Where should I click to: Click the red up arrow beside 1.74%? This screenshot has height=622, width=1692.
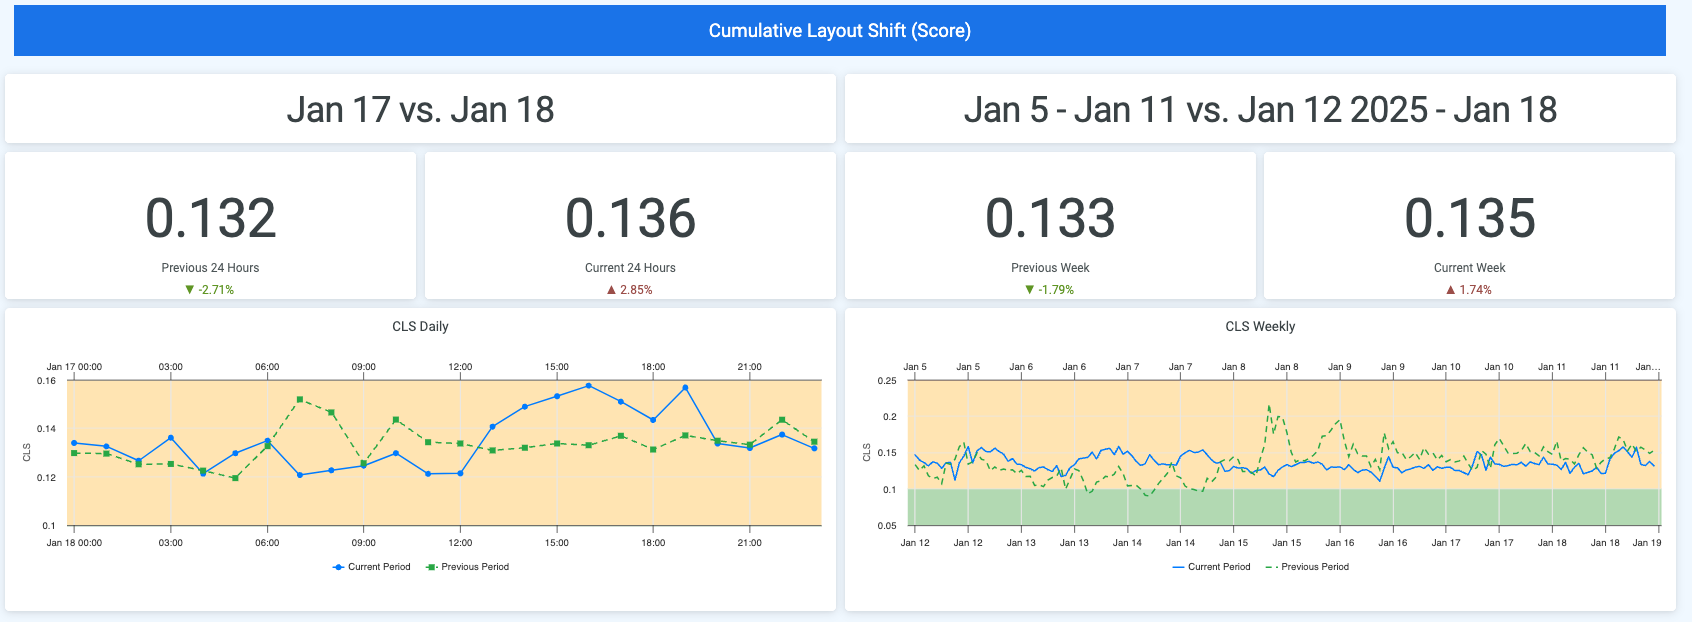point(1450,290)
